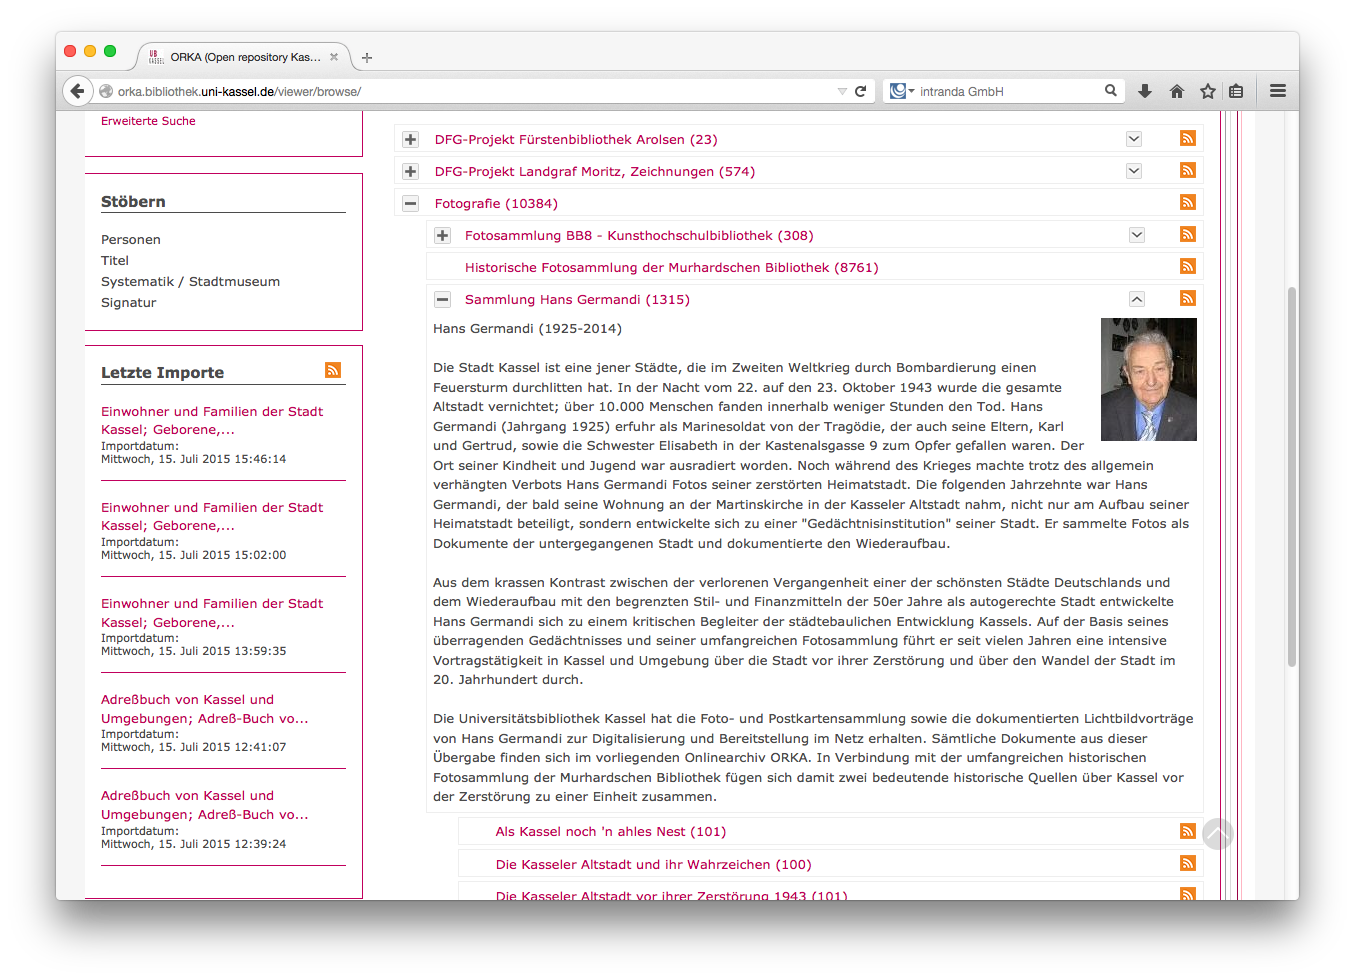
Task: Open RSS feed for DFG-Projekt Fürstenbibliothek Arolsen
Action: pyautogui.click(x=1188, y=139)
